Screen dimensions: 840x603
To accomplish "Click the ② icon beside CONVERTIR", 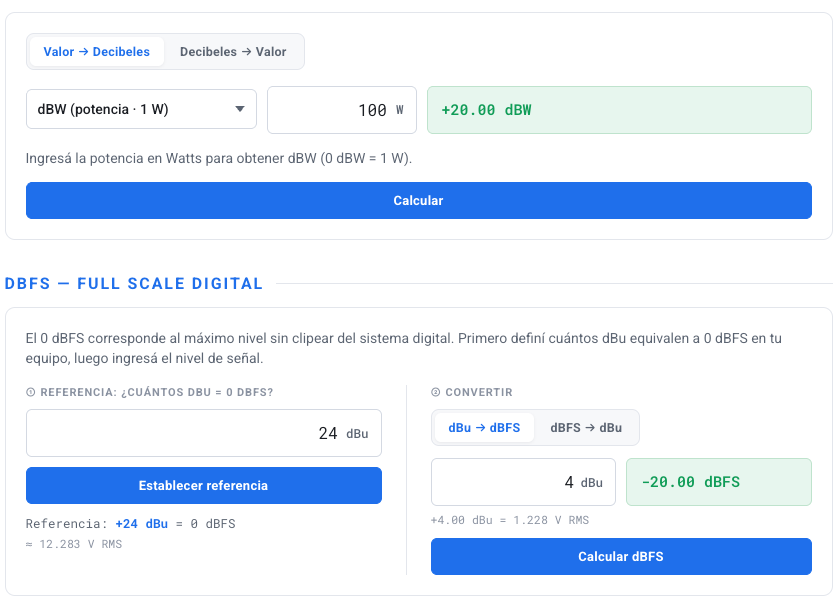I will pyautogui.click(x=438, y=393).
